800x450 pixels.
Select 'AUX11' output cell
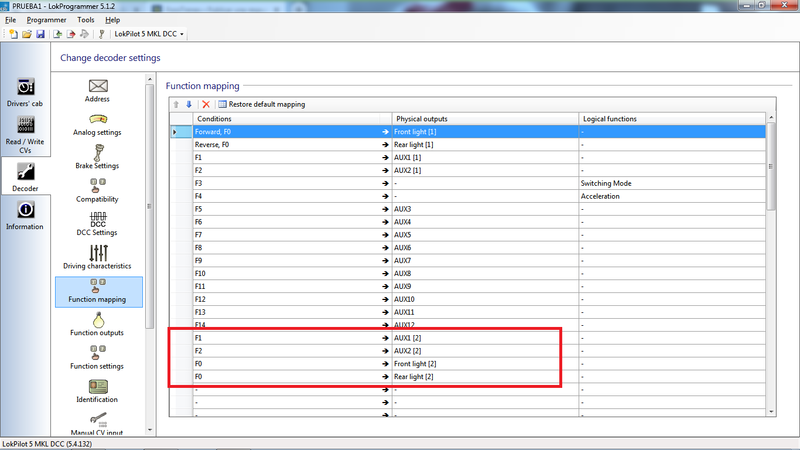pos(485,312)
